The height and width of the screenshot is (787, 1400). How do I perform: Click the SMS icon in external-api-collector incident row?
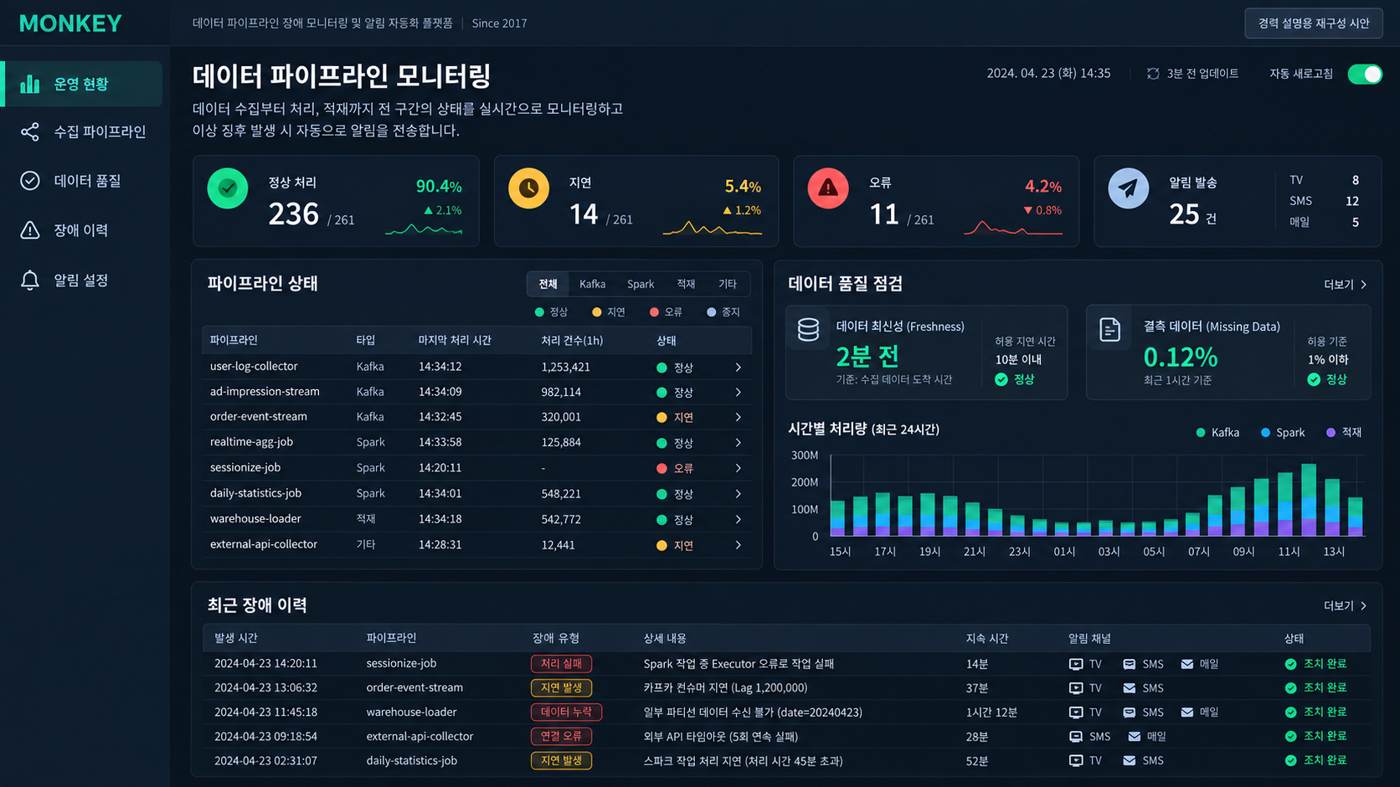coord(1076,736)
